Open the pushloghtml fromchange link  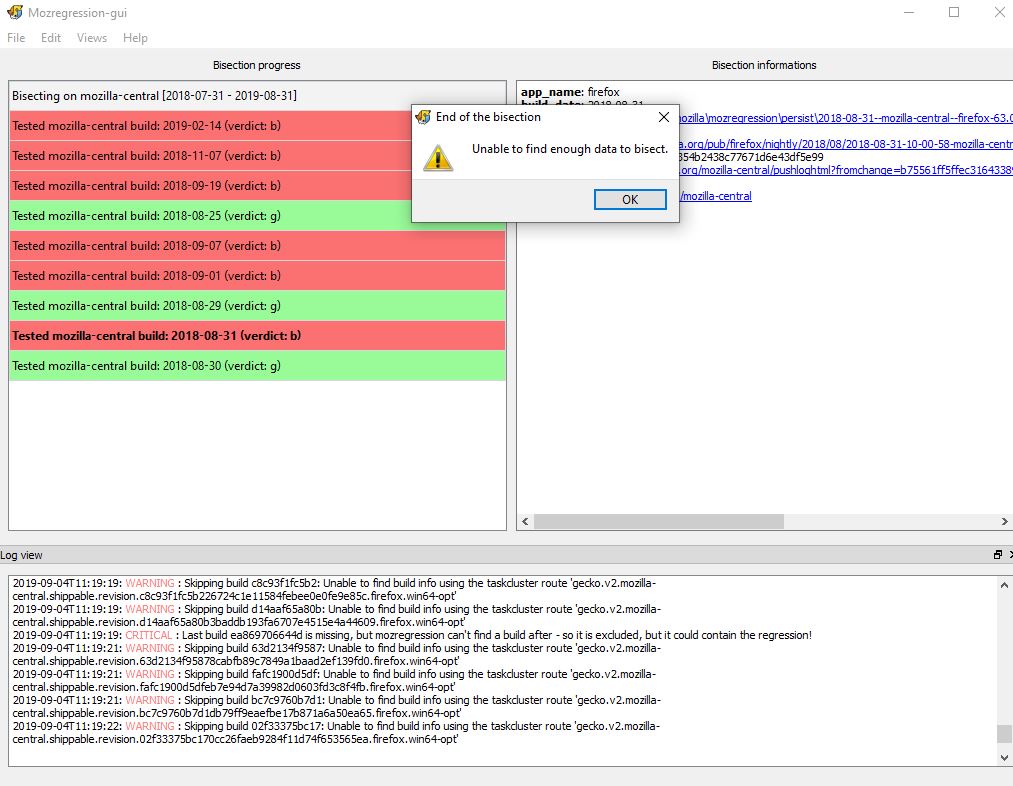pos(846,170)
